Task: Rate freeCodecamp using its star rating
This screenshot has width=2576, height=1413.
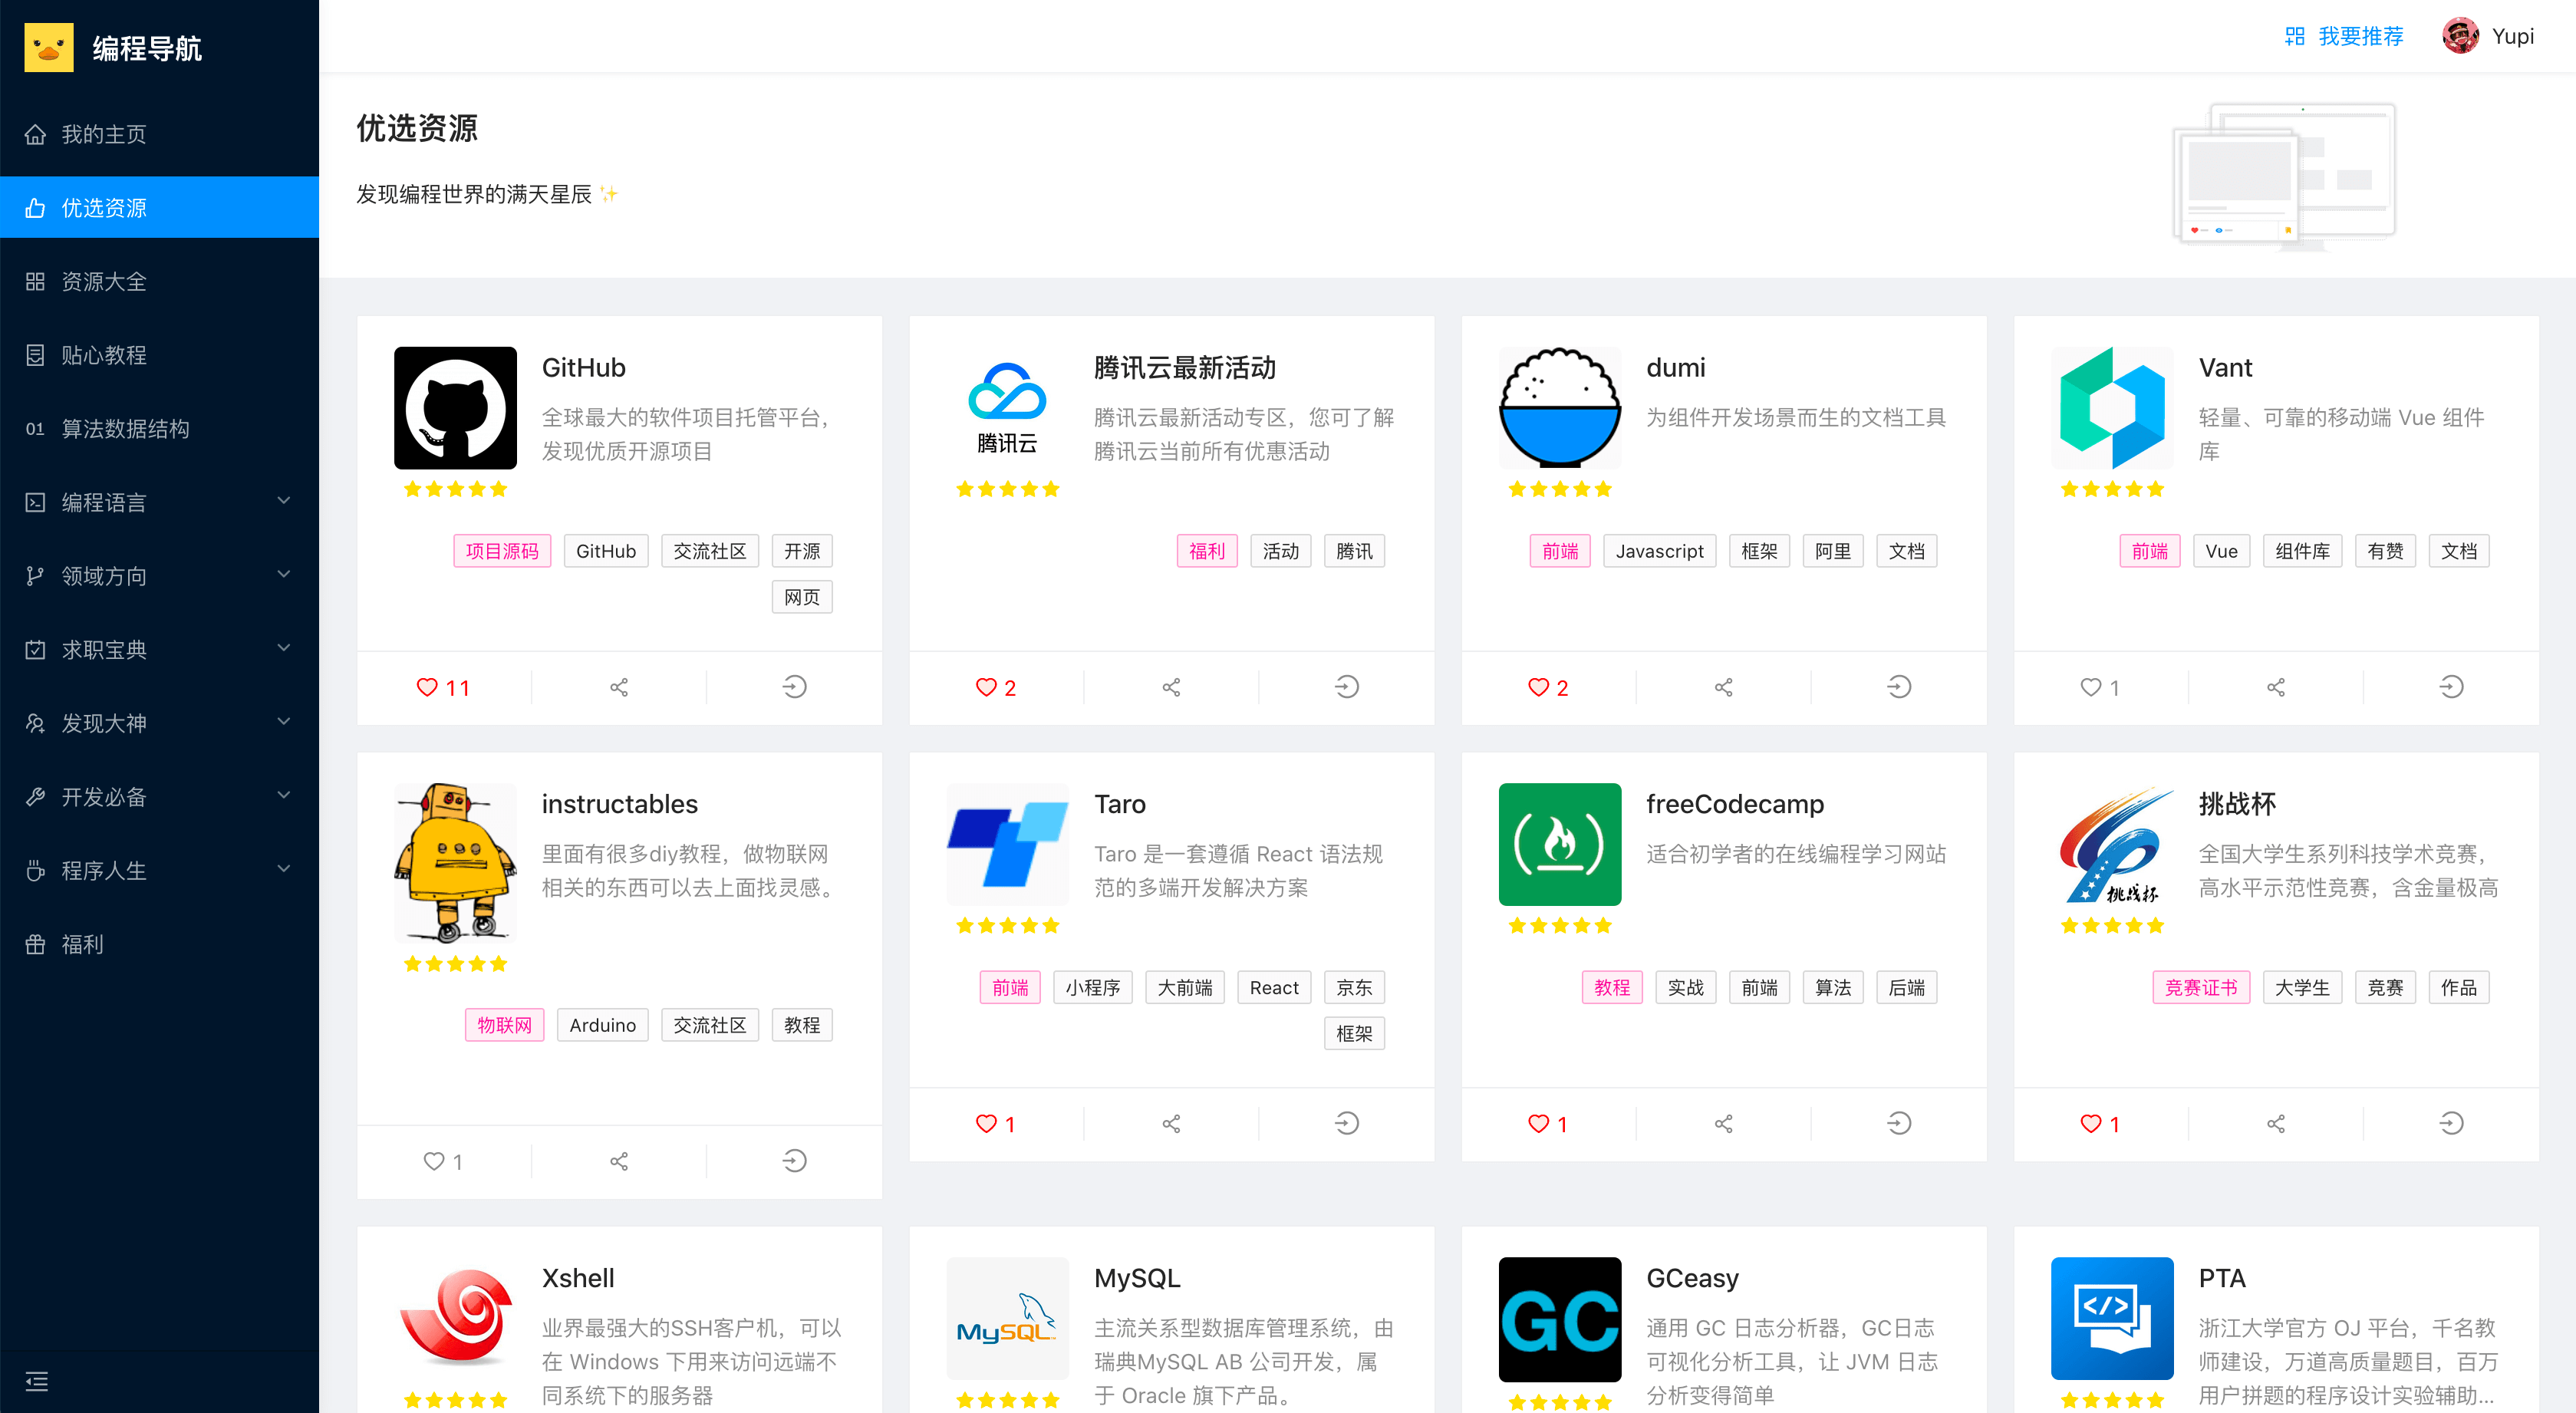Action: tap(1559, 925)
